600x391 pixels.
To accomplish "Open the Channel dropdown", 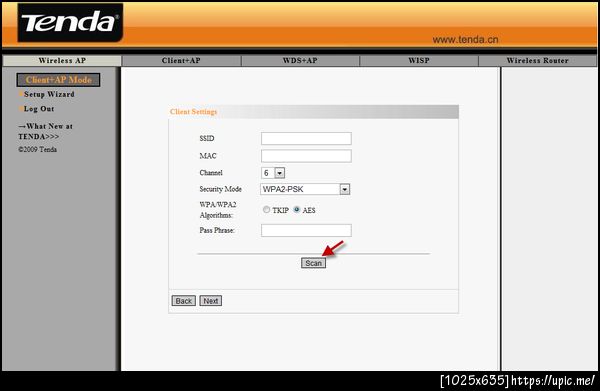I will [x=273, y=173].
